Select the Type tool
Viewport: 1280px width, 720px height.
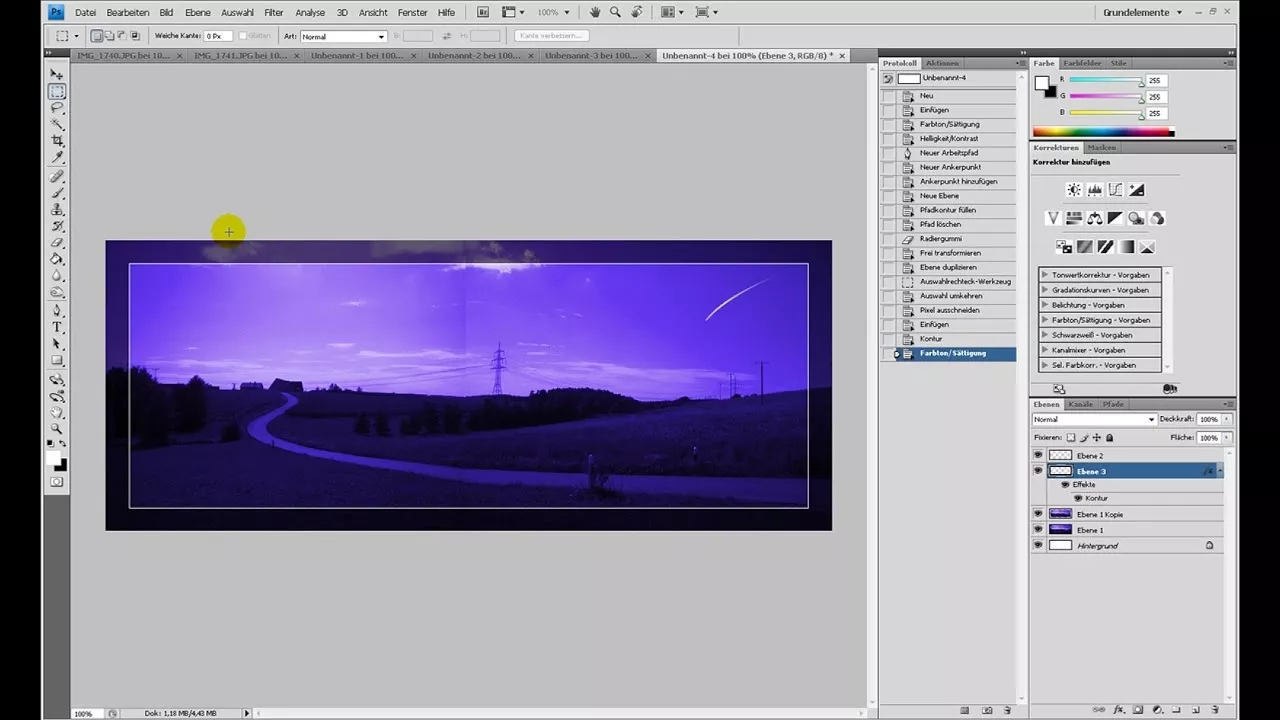click(x=57, y=327)
